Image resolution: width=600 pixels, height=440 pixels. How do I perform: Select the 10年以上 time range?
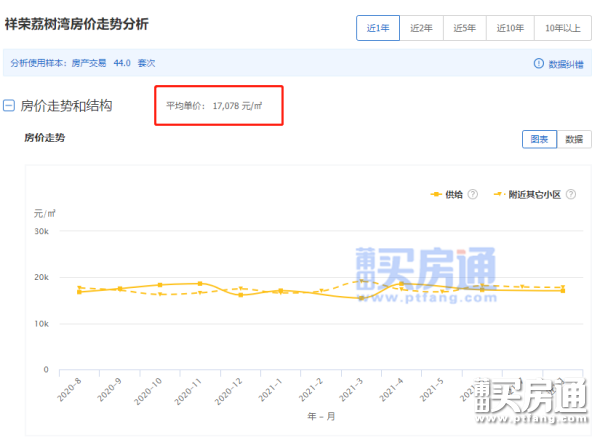(x=562, y=28)
